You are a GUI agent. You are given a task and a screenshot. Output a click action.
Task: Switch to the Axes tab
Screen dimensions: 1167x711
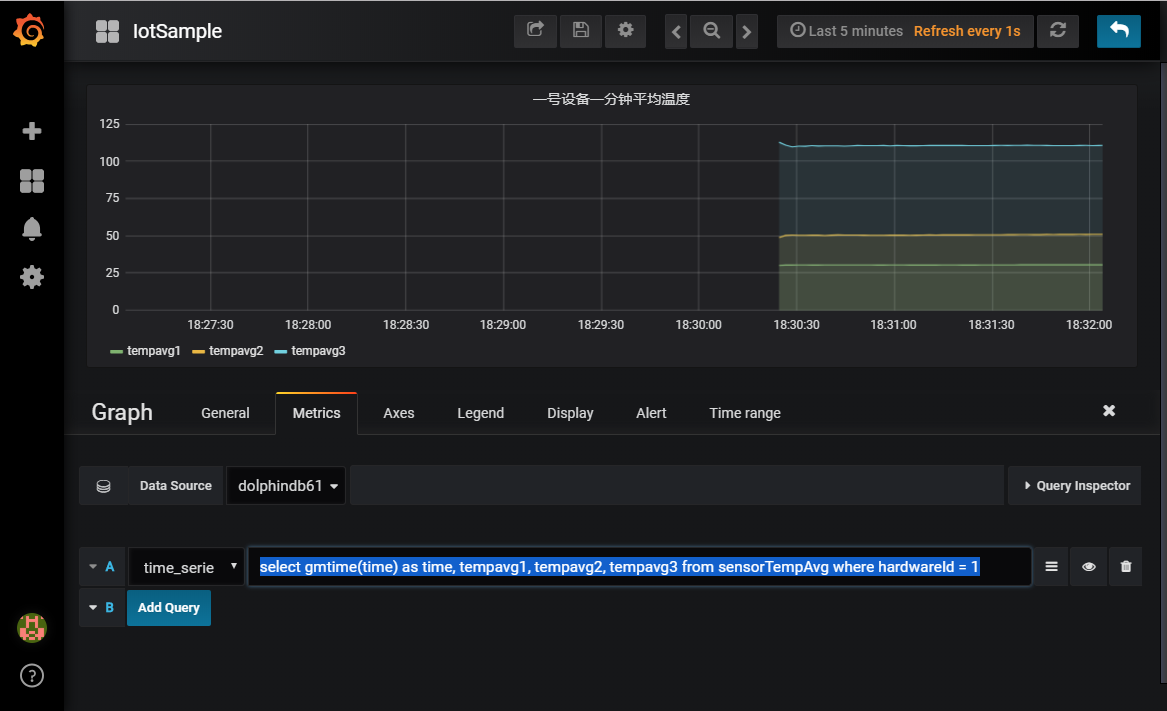point(398,413)
